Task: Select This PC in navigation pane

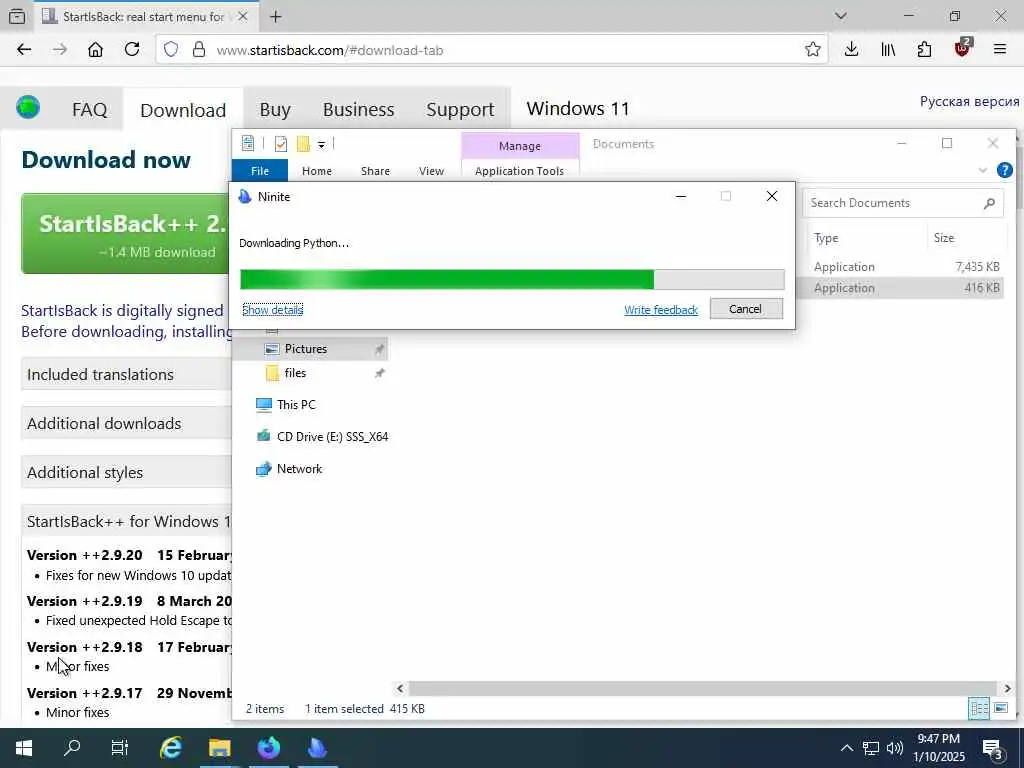Action: pyautogui.click(x=296, y=405)
